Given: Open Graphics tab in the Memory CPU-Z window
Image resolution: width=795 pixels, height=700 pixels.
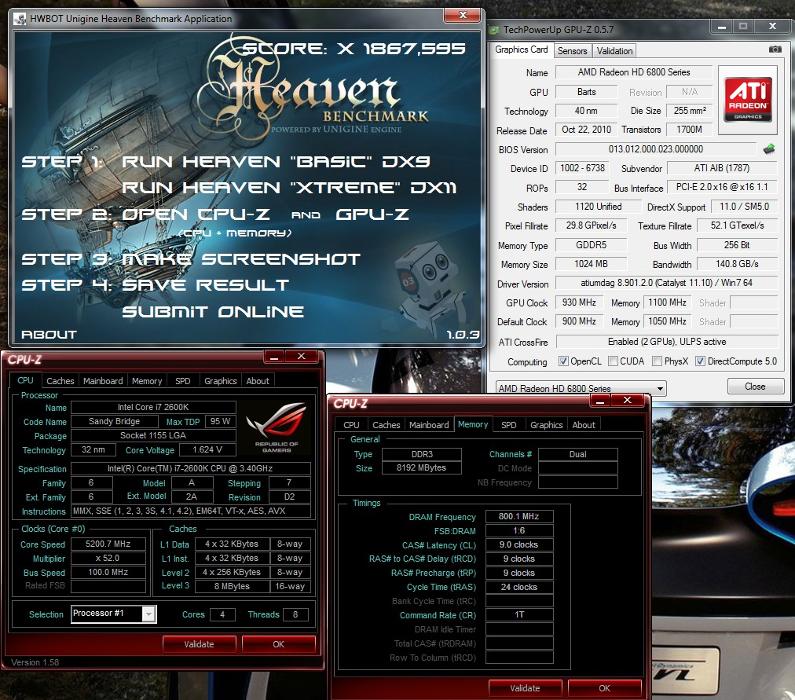Looking at the screenshot, I should [x=546, y=425].
